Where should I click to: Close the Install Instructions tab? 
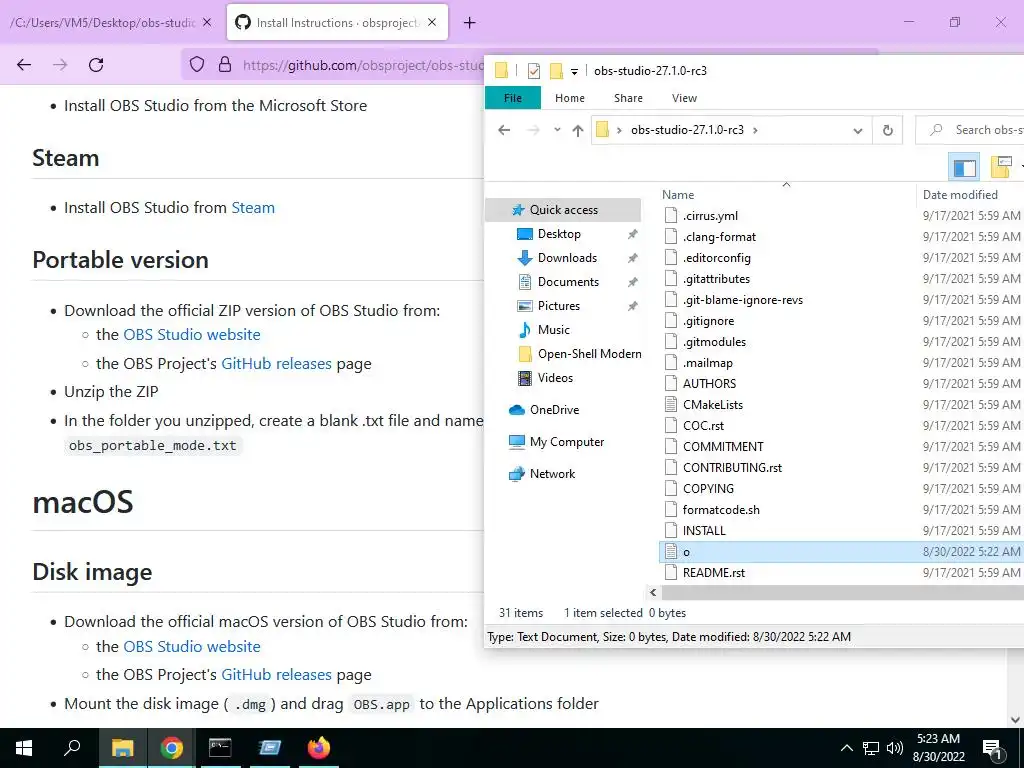point(432,22)
